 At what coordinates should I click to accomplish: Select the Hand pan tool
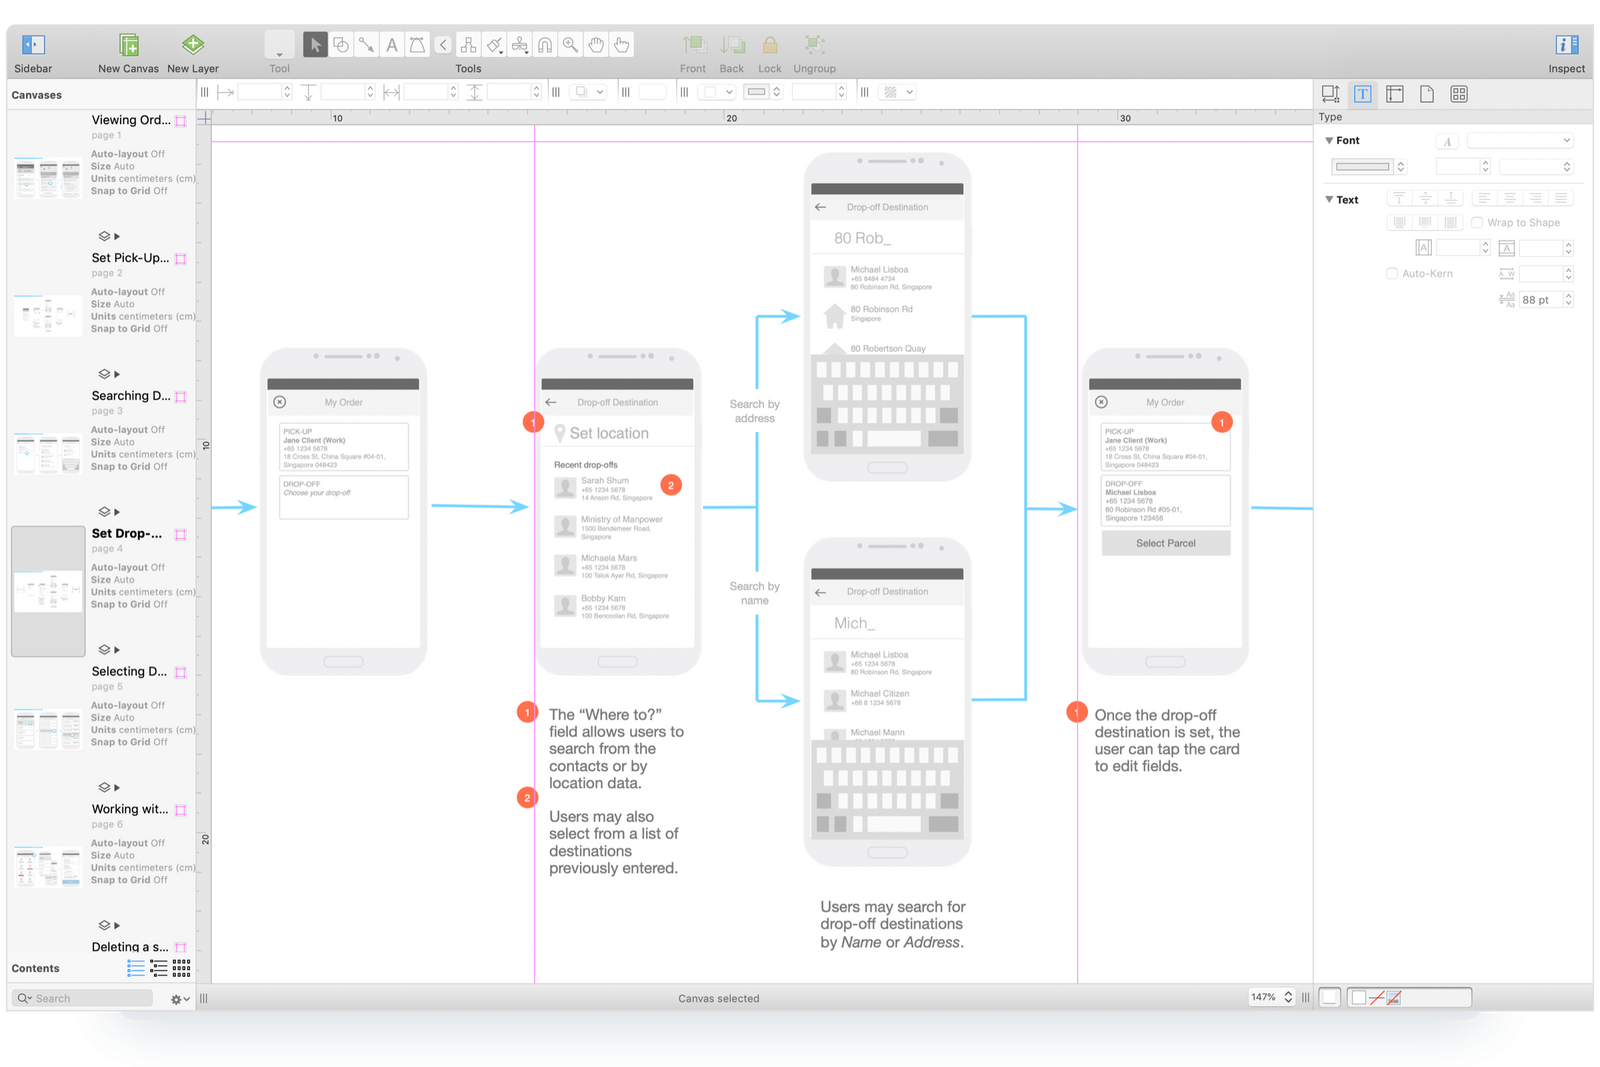pyautogui.click(x=596, y=45)
